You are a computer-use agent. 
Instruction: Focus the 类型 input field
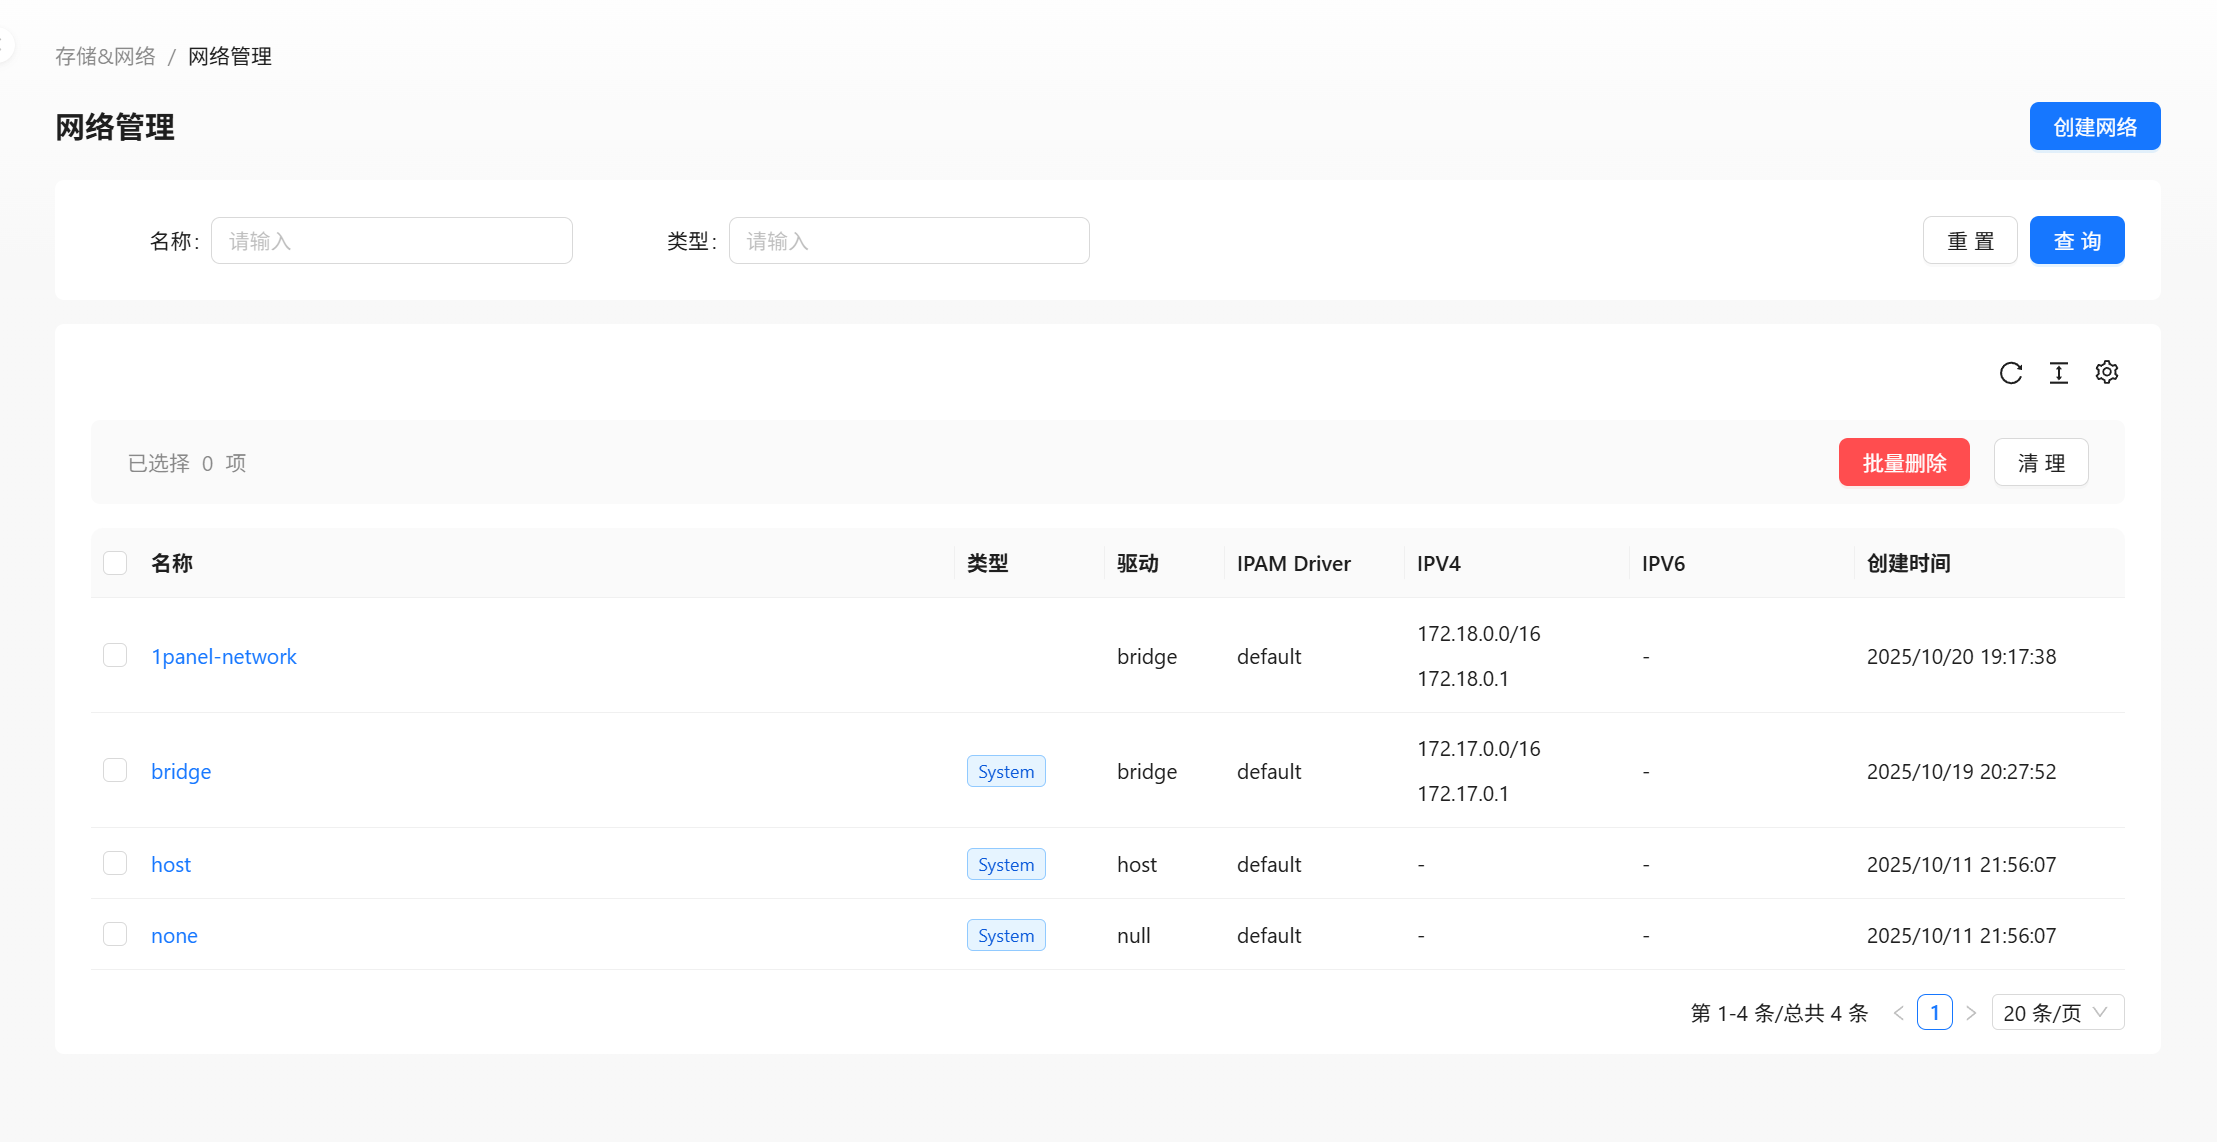[908, 241]
